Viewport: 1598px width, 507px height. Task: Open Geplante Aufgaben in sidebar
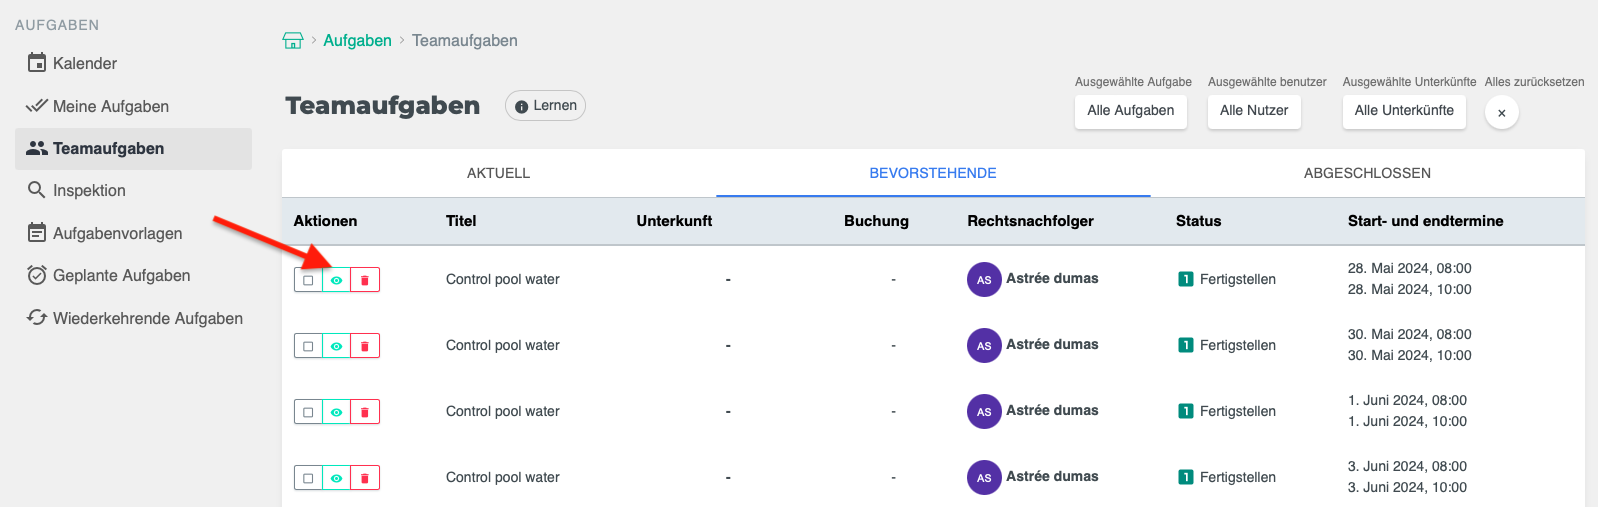tap(121, 276)
